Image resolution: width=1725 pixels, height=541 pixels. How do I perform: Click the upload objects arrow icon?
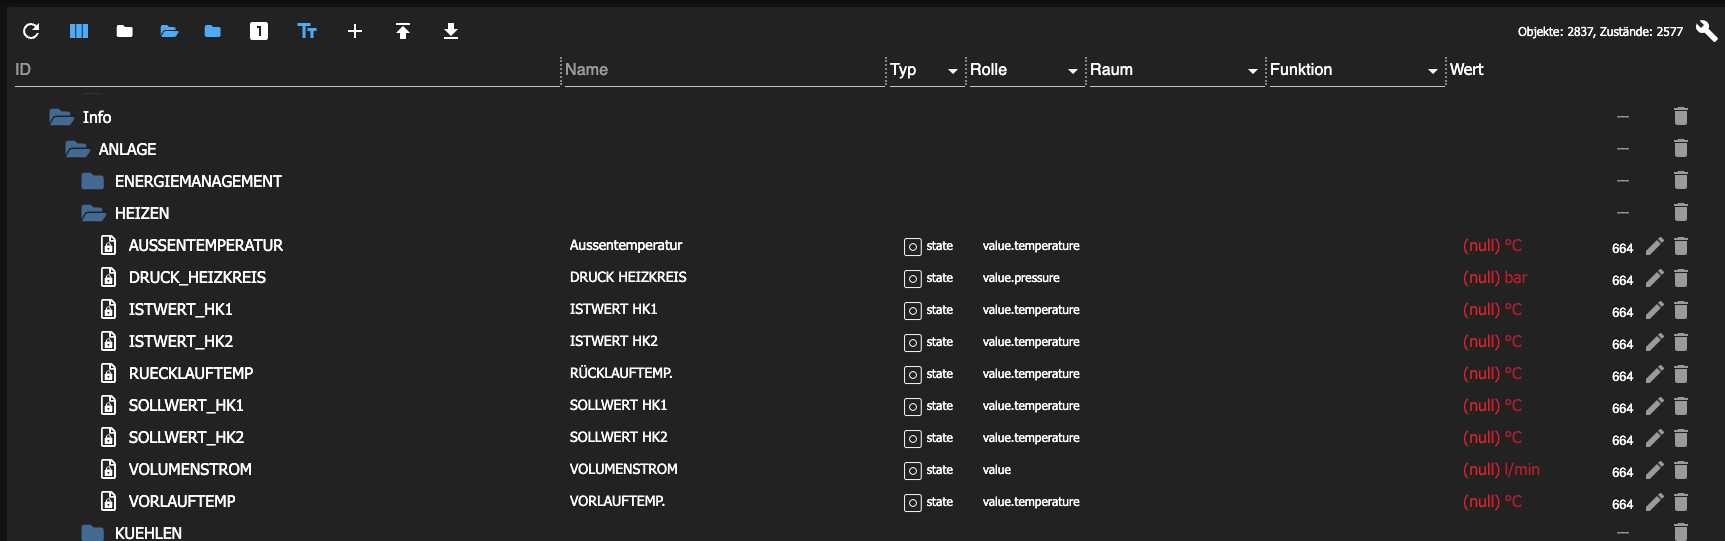click(403, 31)
